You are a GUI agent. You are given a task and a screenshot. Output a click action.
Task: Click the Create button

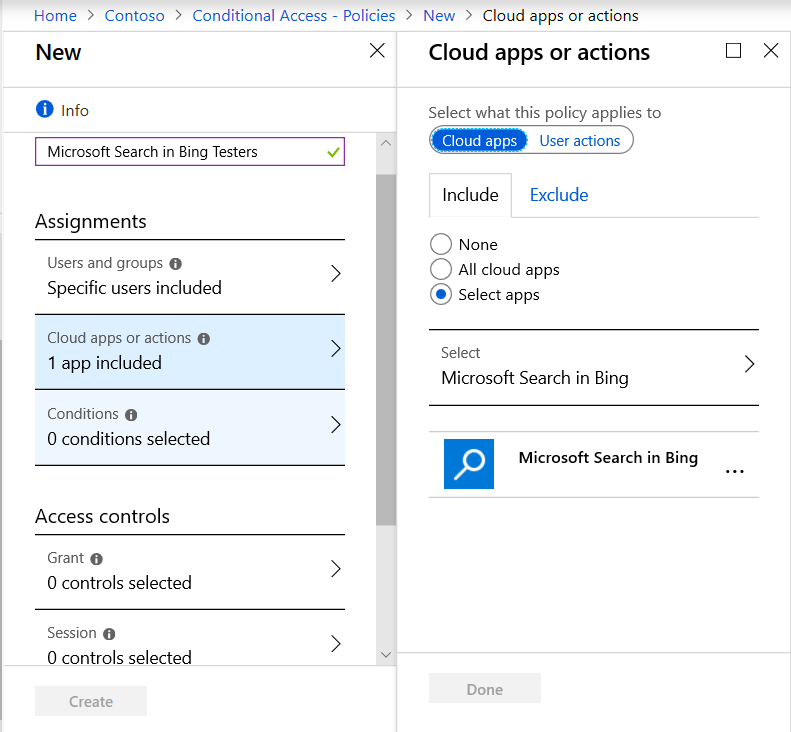point(91,701)
